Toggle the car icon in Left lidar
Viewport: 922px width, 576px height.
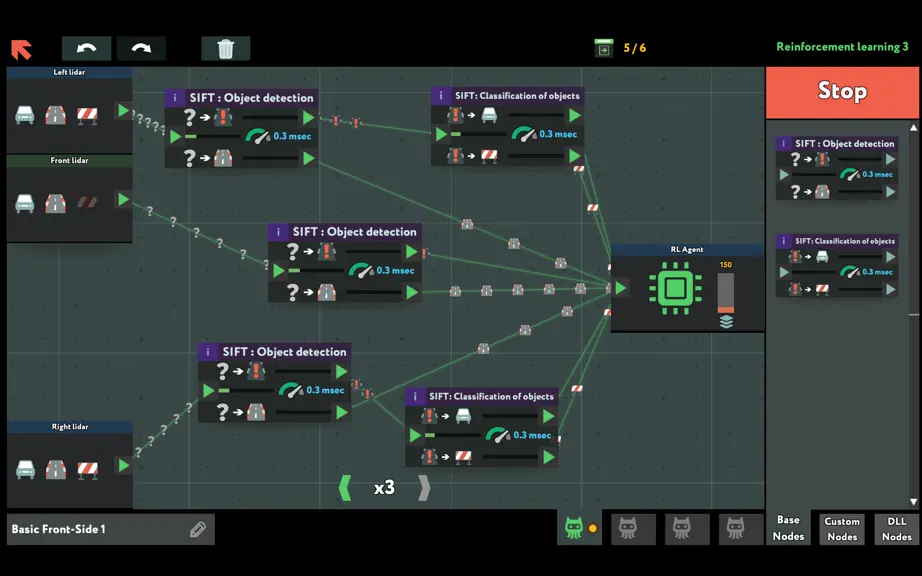[25, 115]
